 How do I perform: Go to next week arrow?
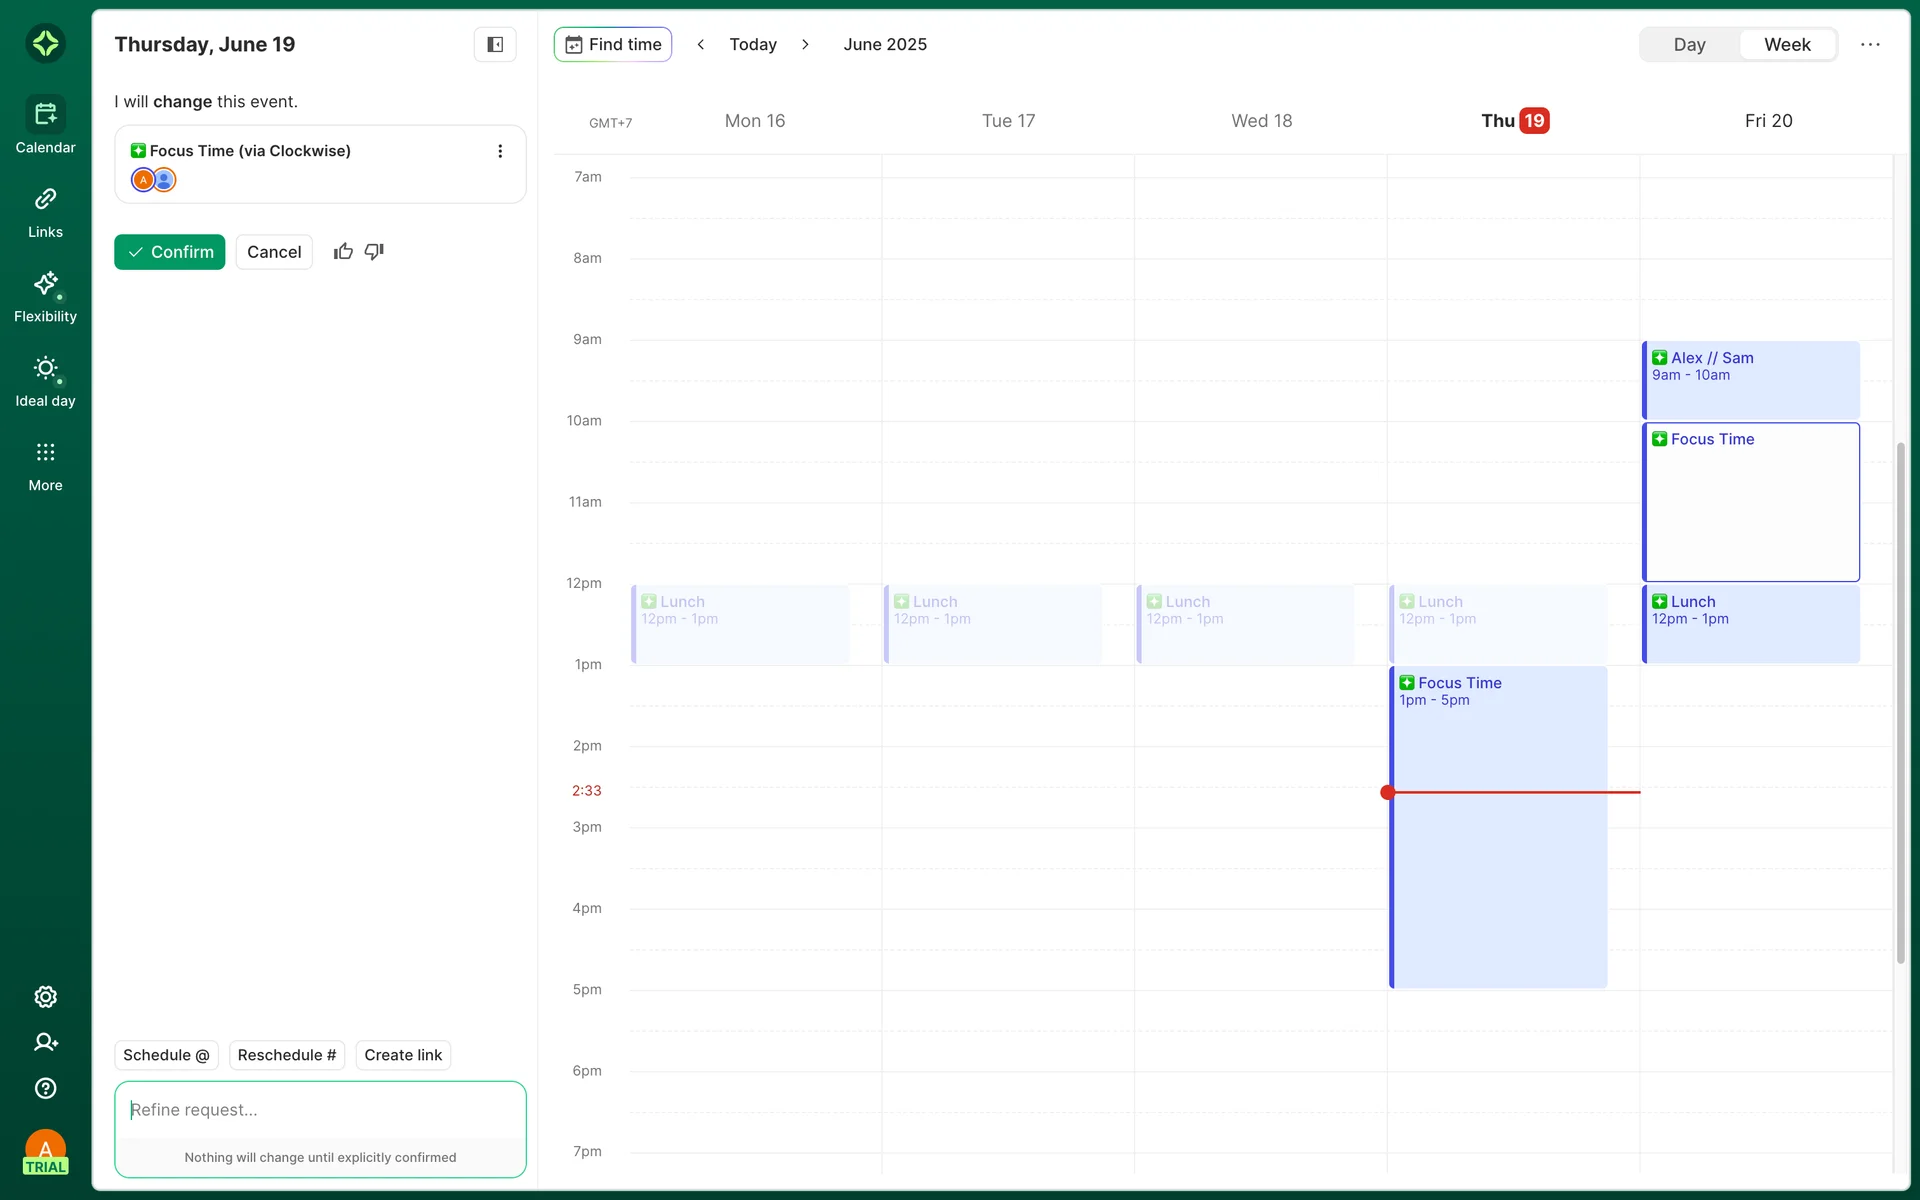point(805,44)
